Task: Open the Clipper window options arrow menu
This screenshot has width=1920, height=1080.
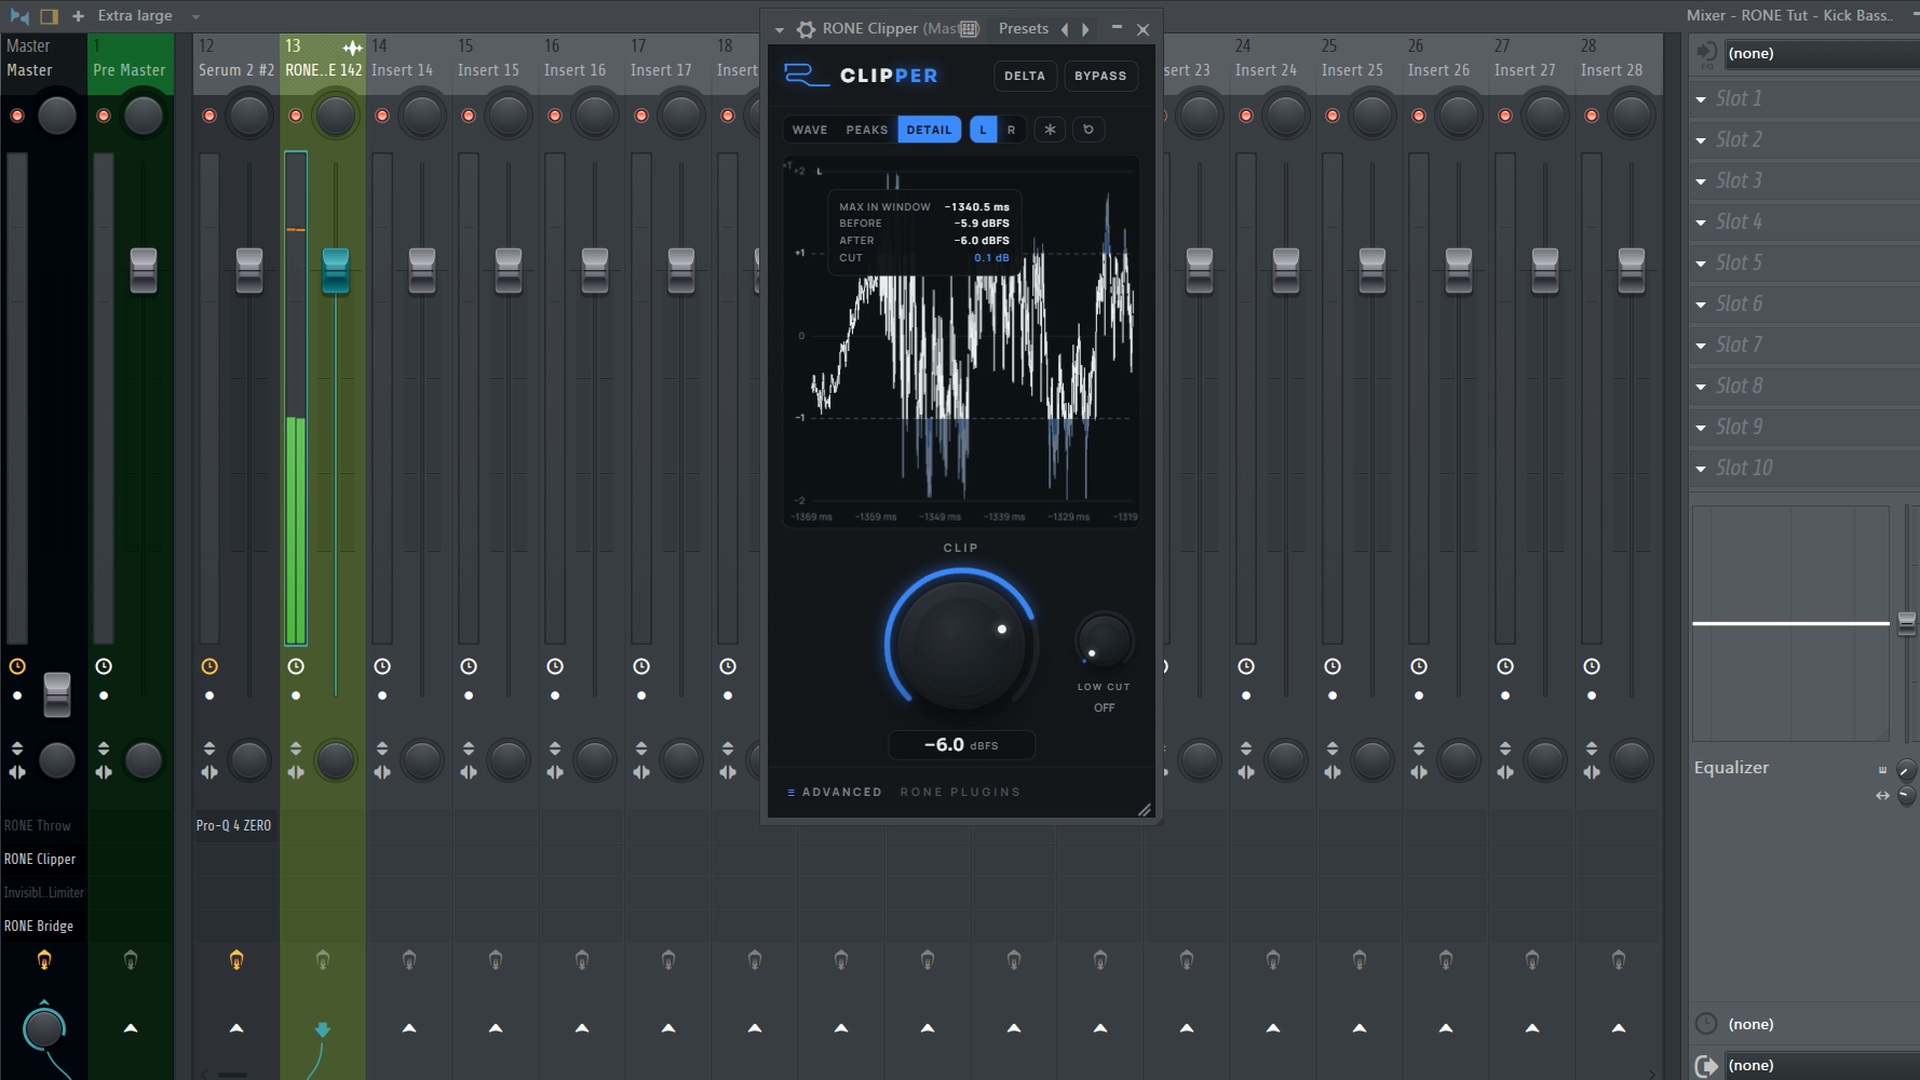Action: 779,30
